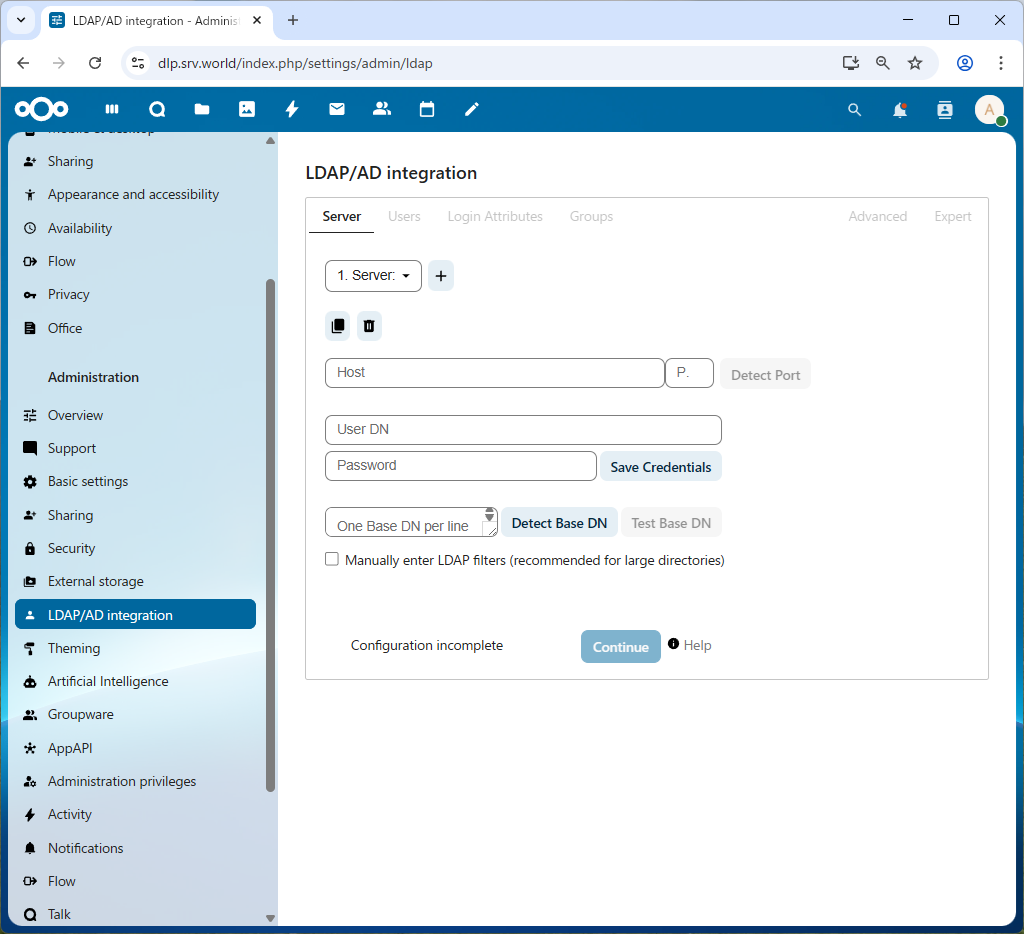The height and width of the screenshot is (934, 1024).
Task: Open Appearance and accessibility settings
Action: 135,195
